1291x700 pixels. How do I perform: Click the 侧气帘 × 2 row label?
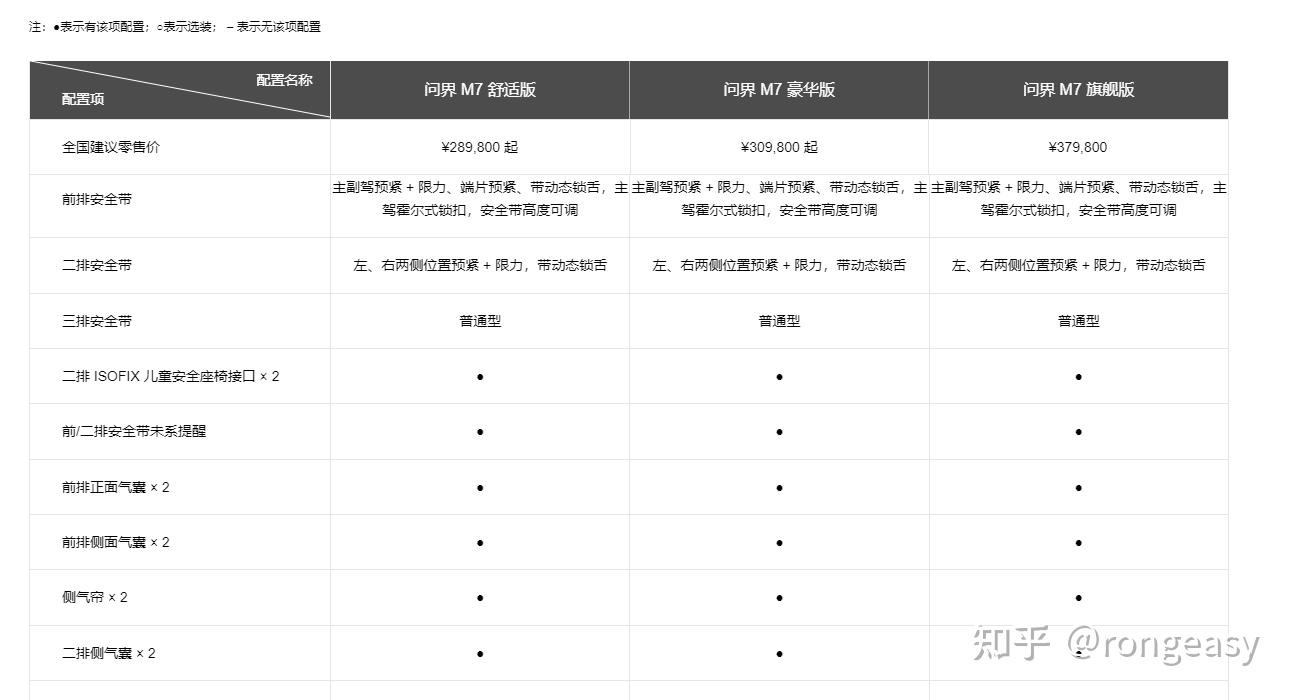95,597
